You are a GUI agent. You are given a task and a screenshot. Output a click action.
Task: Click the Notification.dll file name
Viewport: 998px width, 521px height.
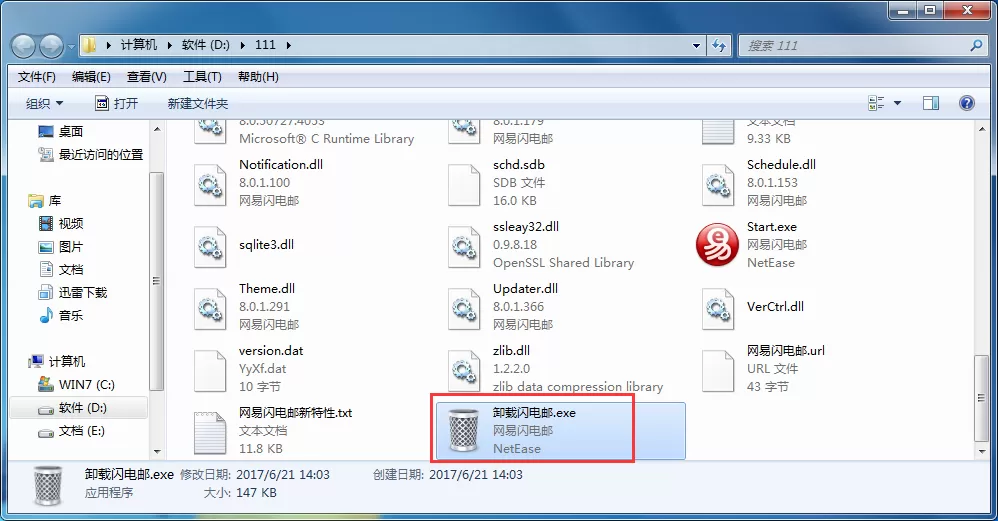[x=281, y=164]
